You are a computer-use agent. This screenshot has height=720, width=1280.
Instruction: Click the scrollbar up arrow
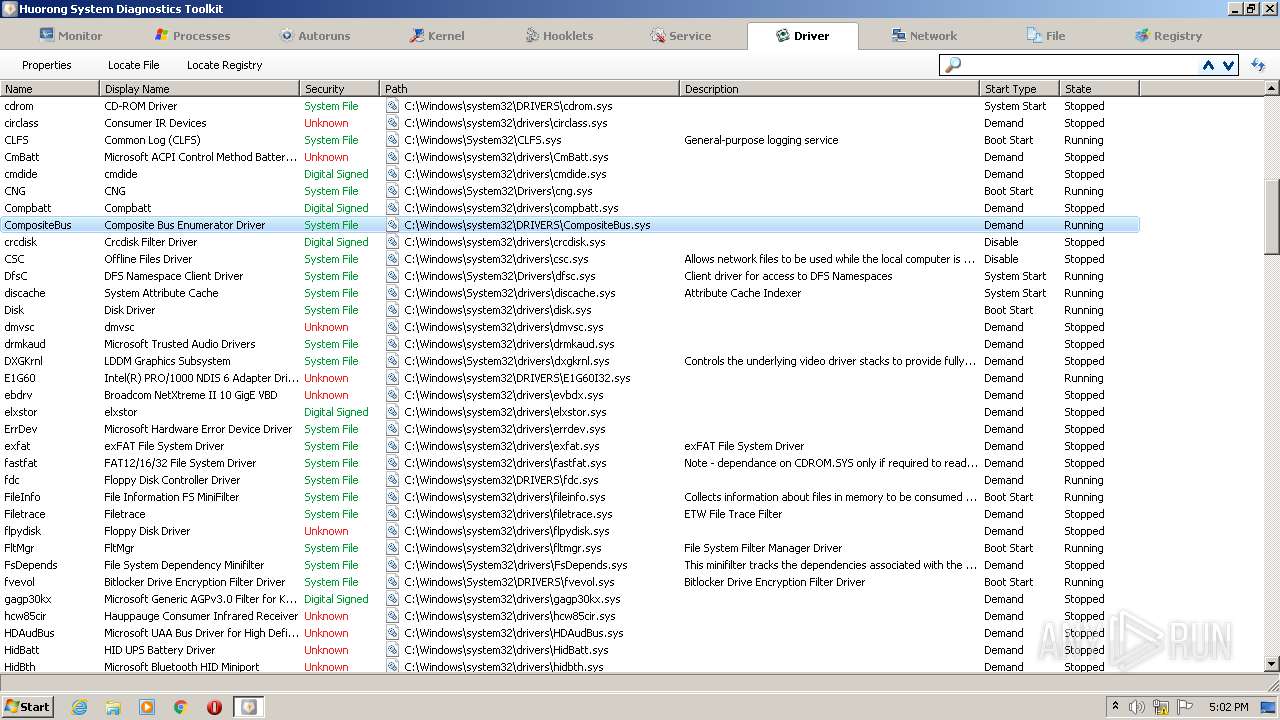1272,89
